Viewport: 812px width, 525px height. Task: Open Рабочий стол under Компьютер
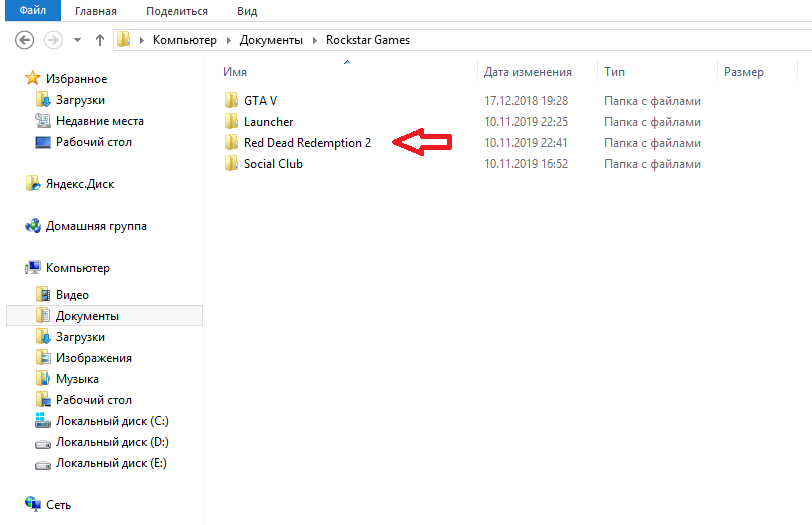(94, 400)
